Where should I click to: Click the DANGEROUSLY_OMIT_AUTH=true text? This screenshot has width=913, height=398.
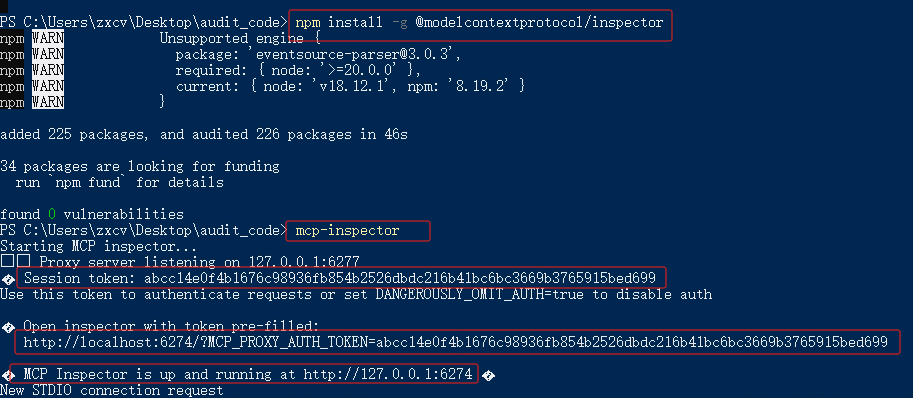tap(480, 294)
